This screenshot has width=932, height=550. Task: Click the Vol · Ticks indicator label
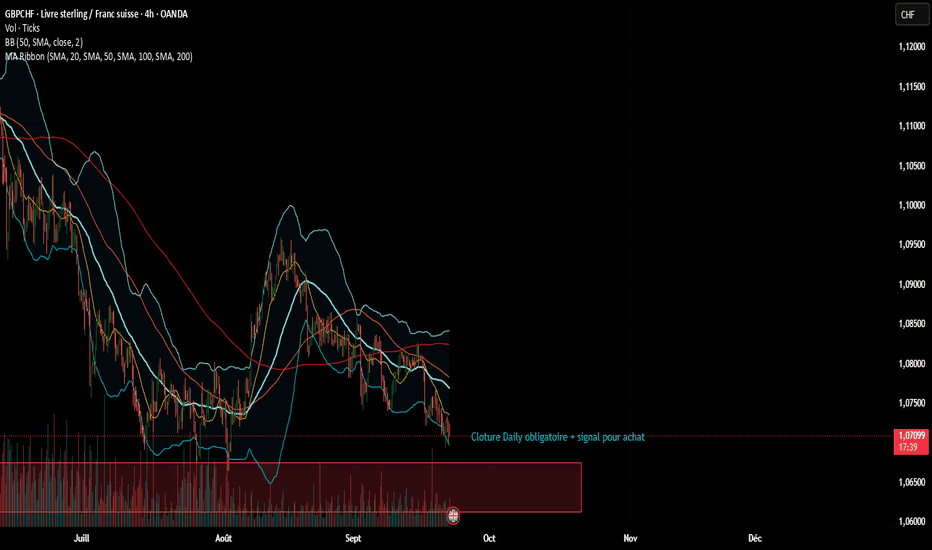point(23,28)
